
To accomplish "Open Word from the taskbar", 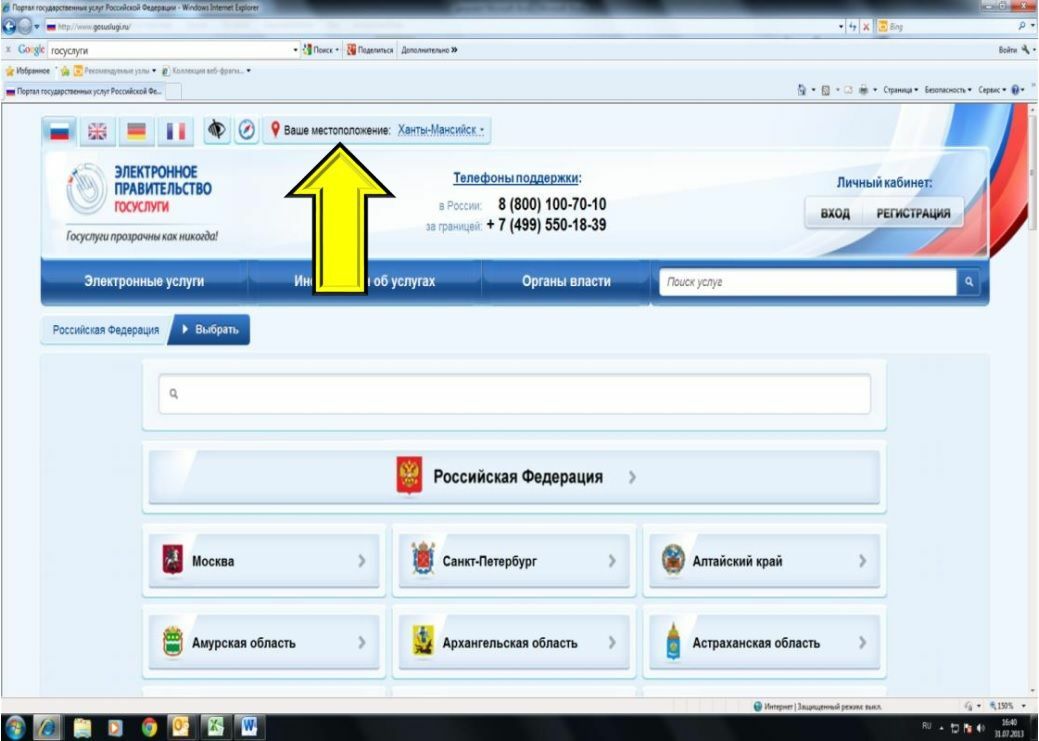I will pyautogui.click(x=248, y=727).
